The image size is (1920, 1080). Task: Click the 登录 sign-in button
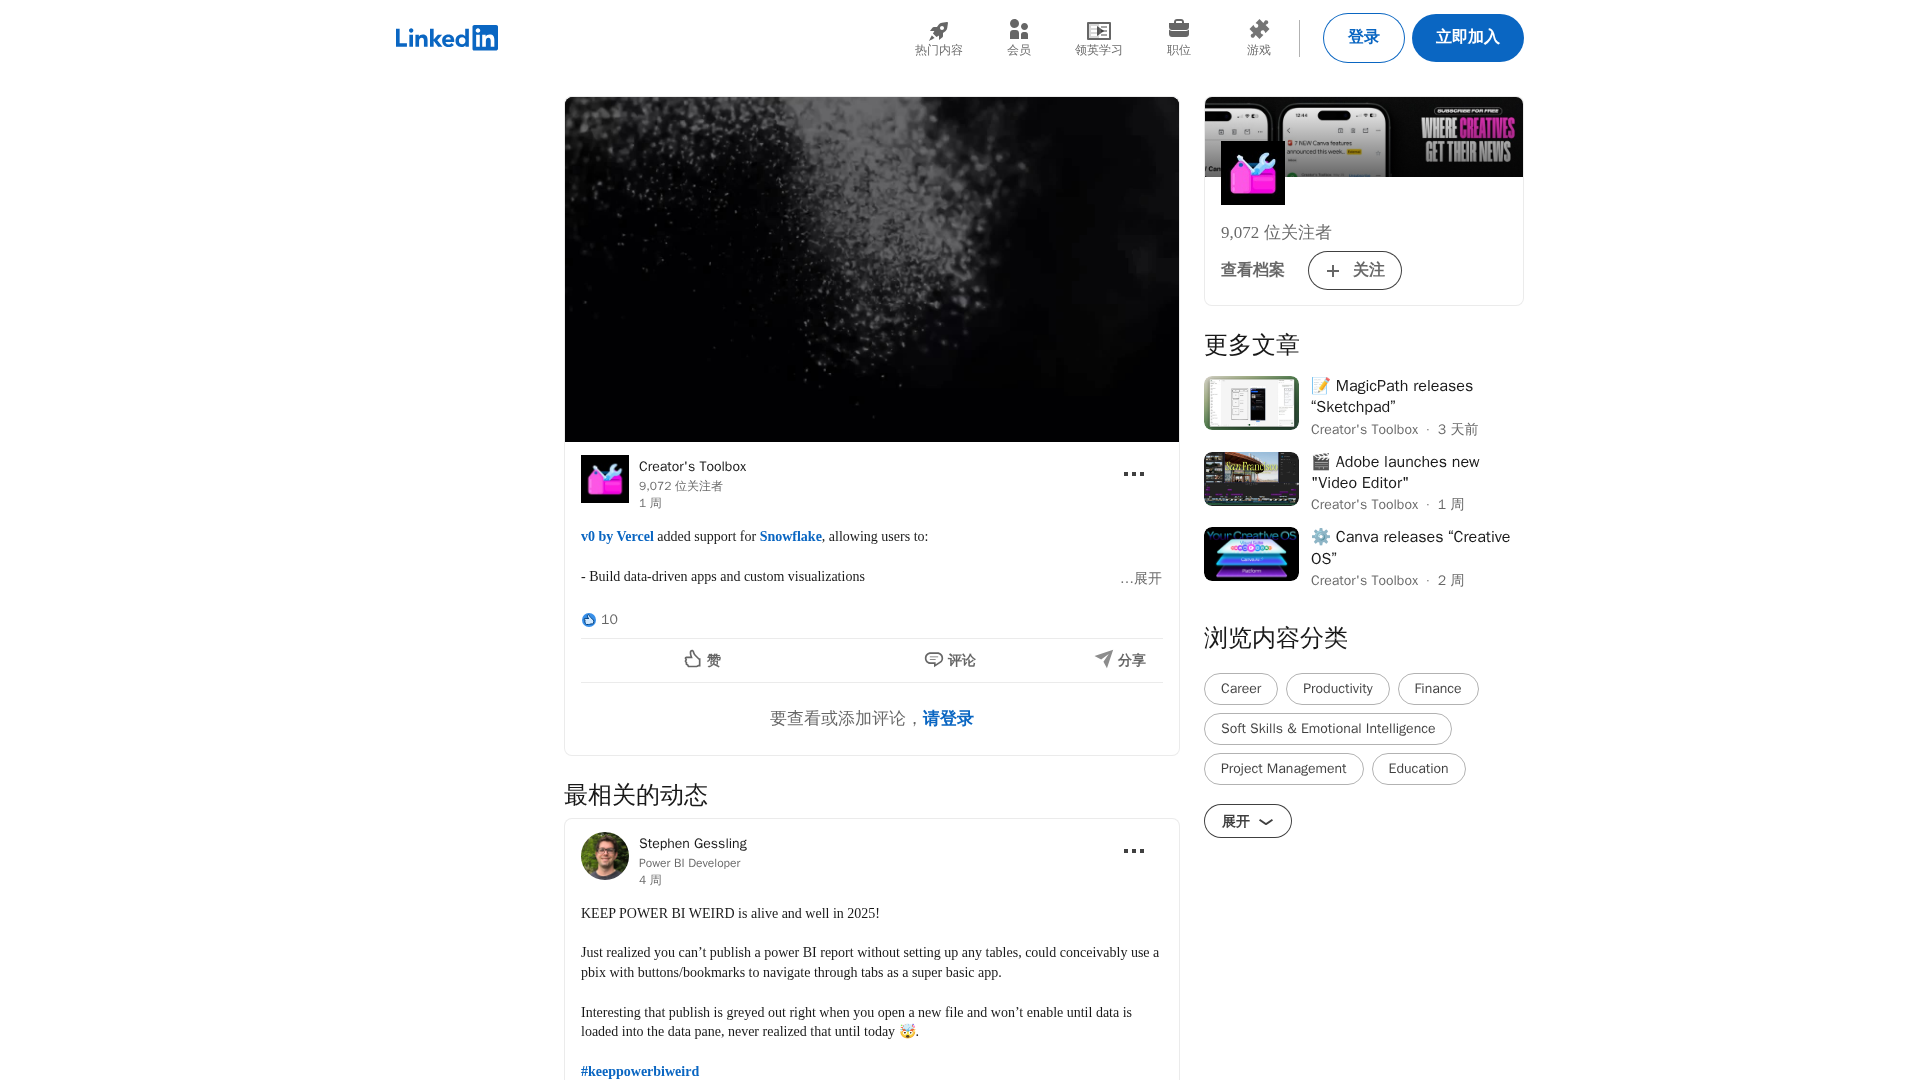(1363, 38)
